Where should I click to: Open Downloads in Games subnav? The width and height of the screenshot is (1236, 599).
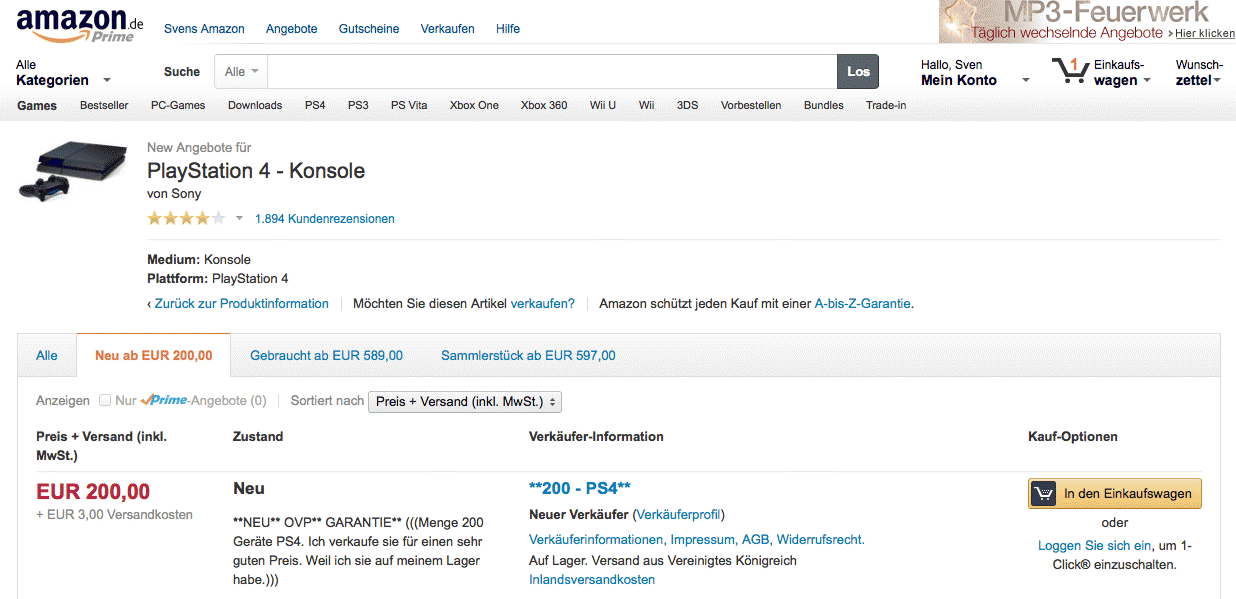(255, 105)
